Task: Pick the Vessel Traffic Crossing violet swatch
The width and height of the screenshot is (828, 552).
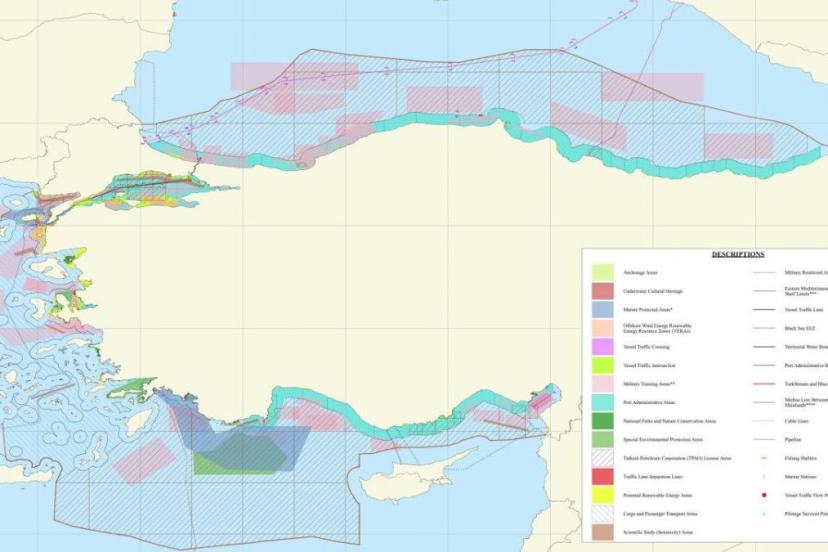Action: [602, 347]
